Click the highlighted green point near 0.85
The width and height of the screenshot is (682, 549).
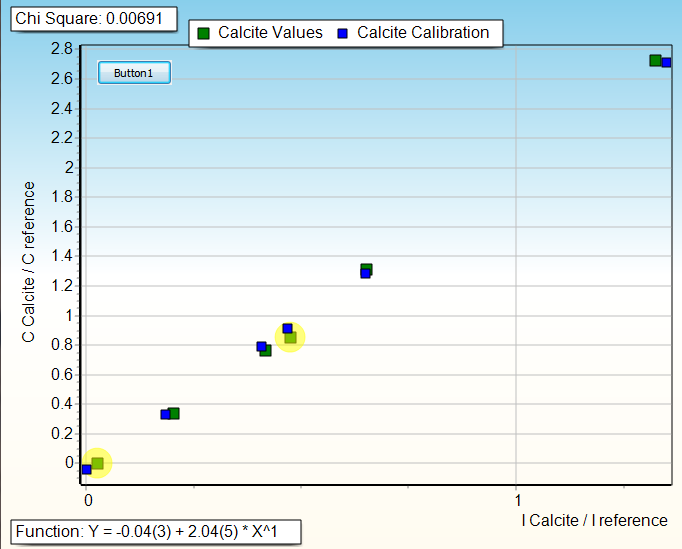click(291, 337)
